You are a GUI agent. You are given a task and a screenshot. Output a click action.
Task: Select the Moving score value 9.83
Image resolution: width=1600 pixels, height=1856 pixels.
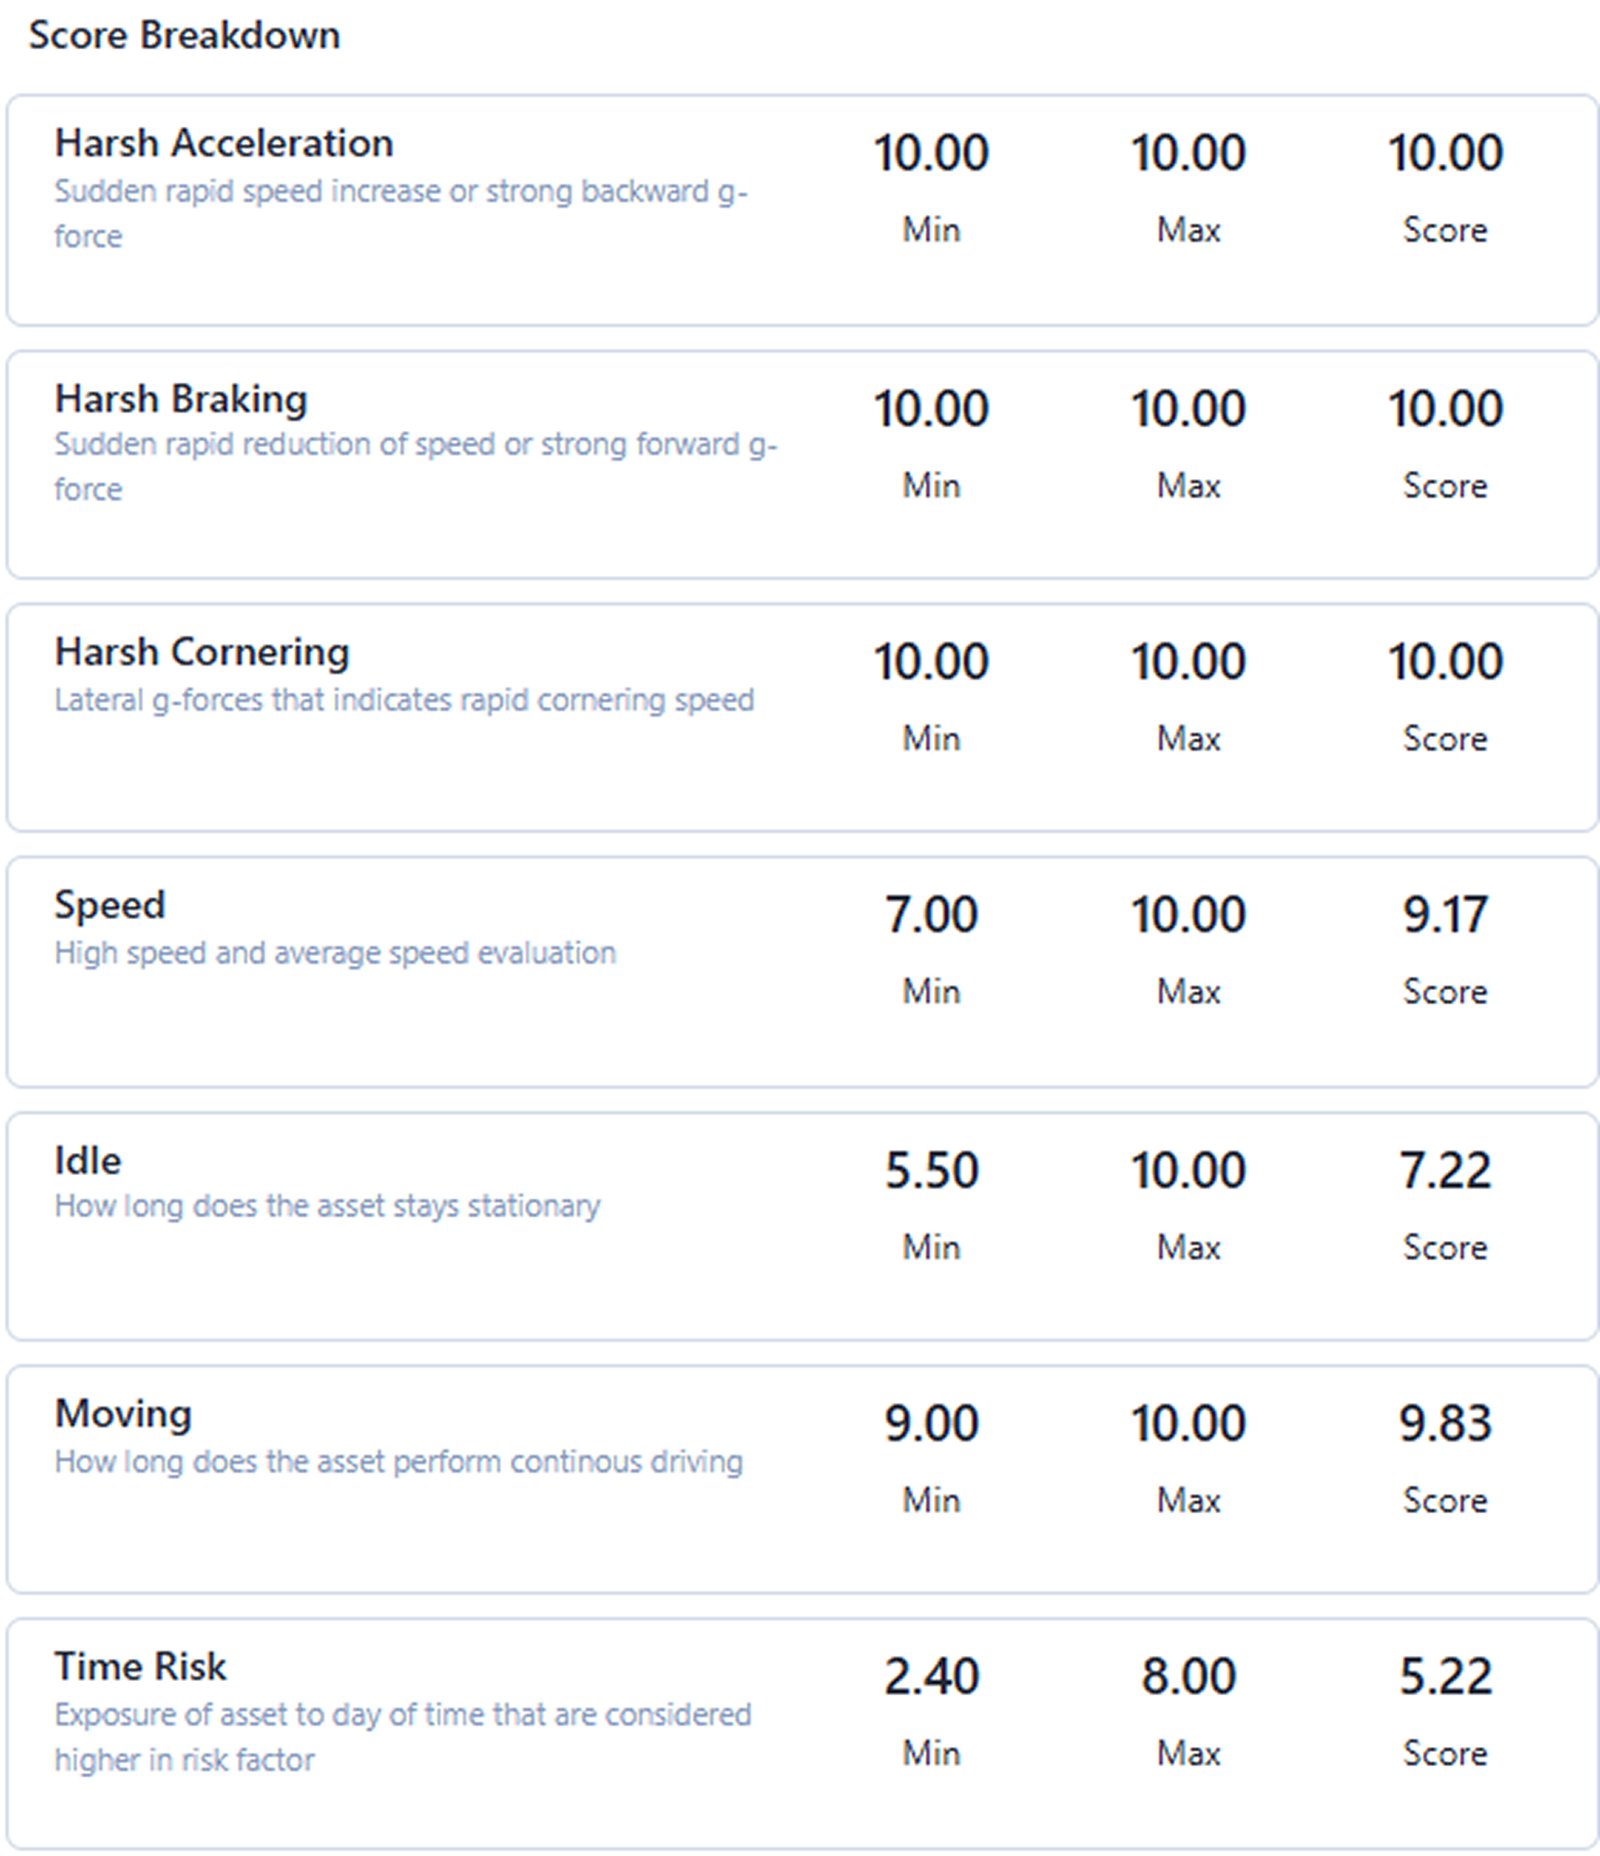1445,1424
